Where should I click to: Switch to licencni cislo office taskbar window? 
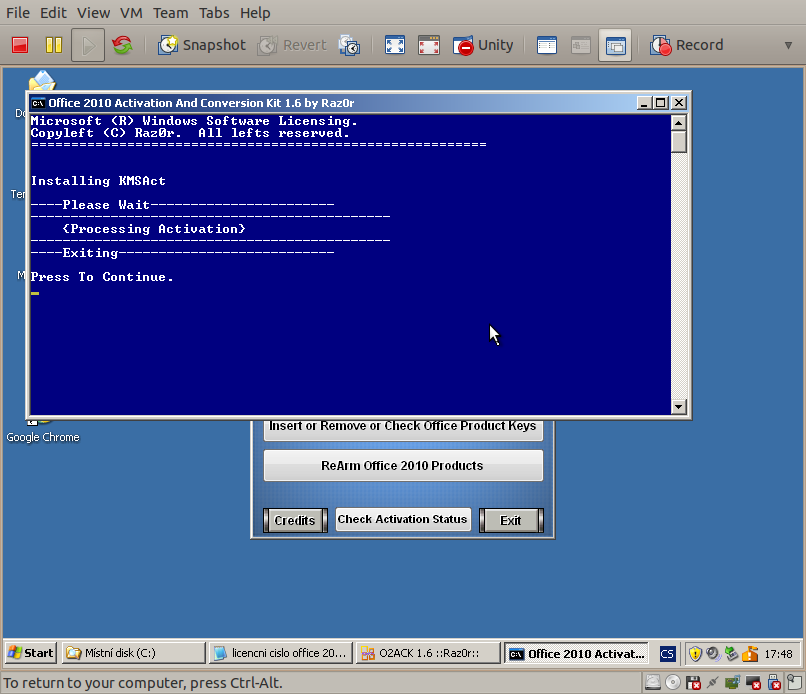point(281,653)
